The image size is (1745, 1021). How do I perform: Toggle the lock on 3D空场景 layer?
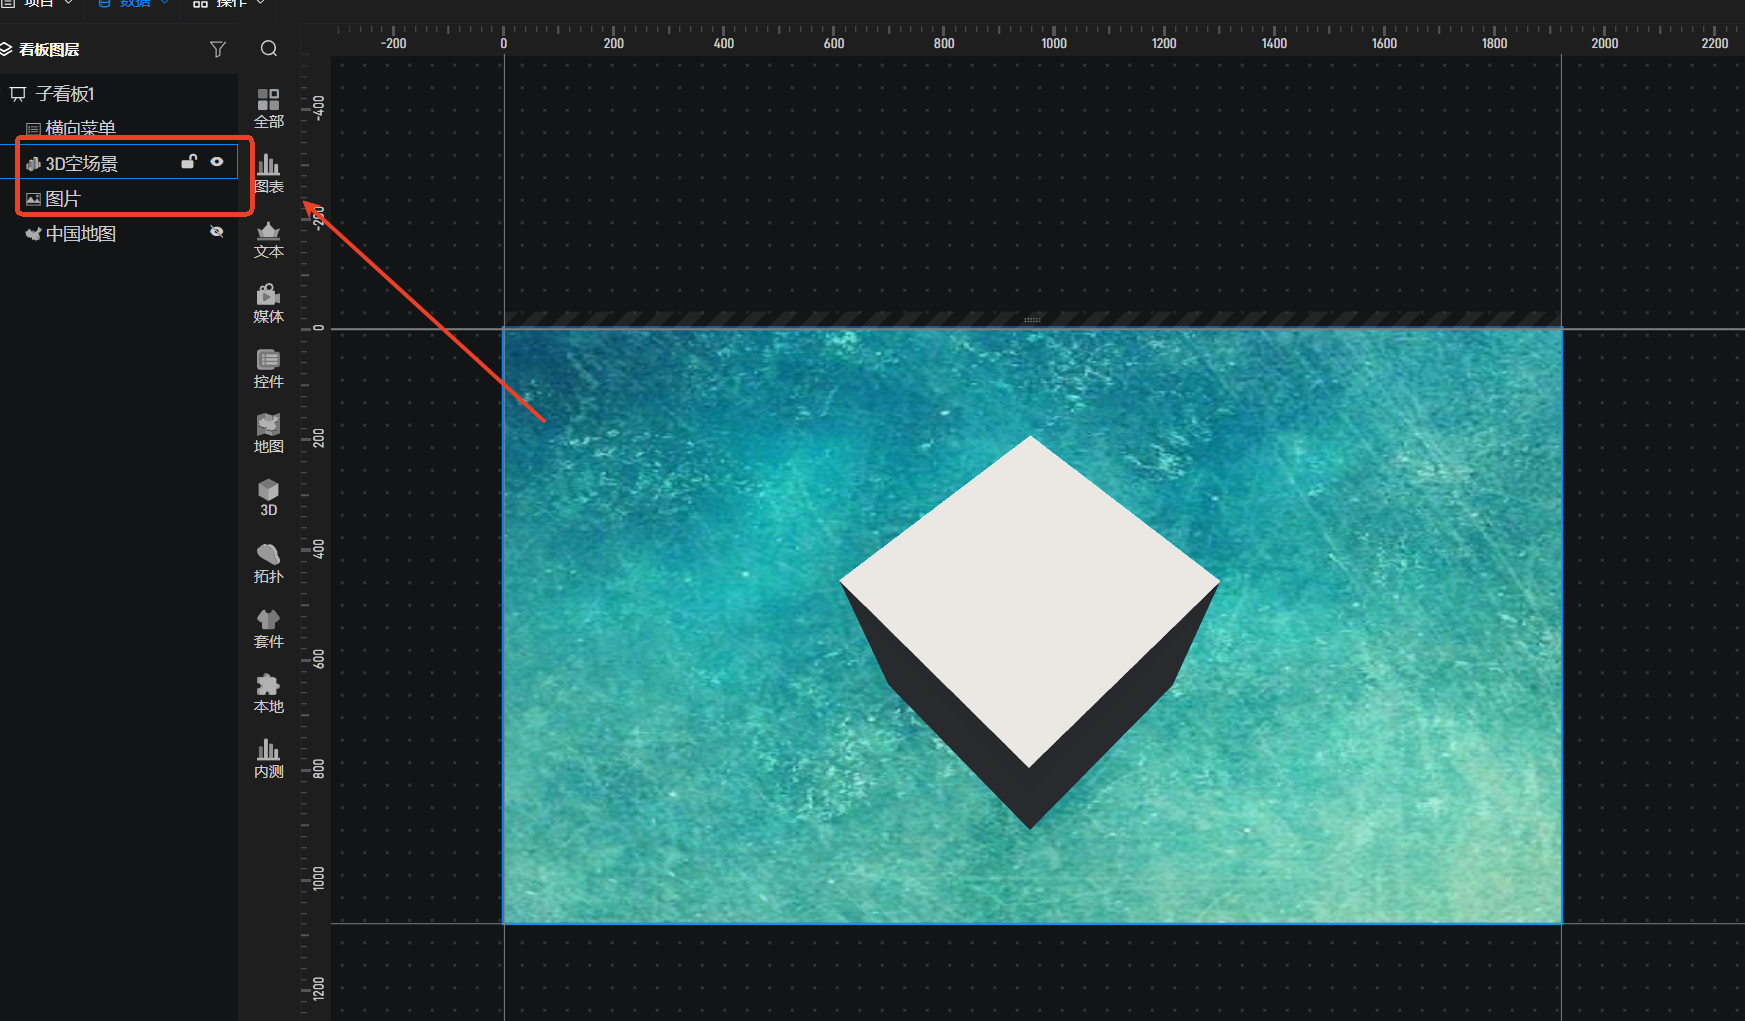point(189,162)
